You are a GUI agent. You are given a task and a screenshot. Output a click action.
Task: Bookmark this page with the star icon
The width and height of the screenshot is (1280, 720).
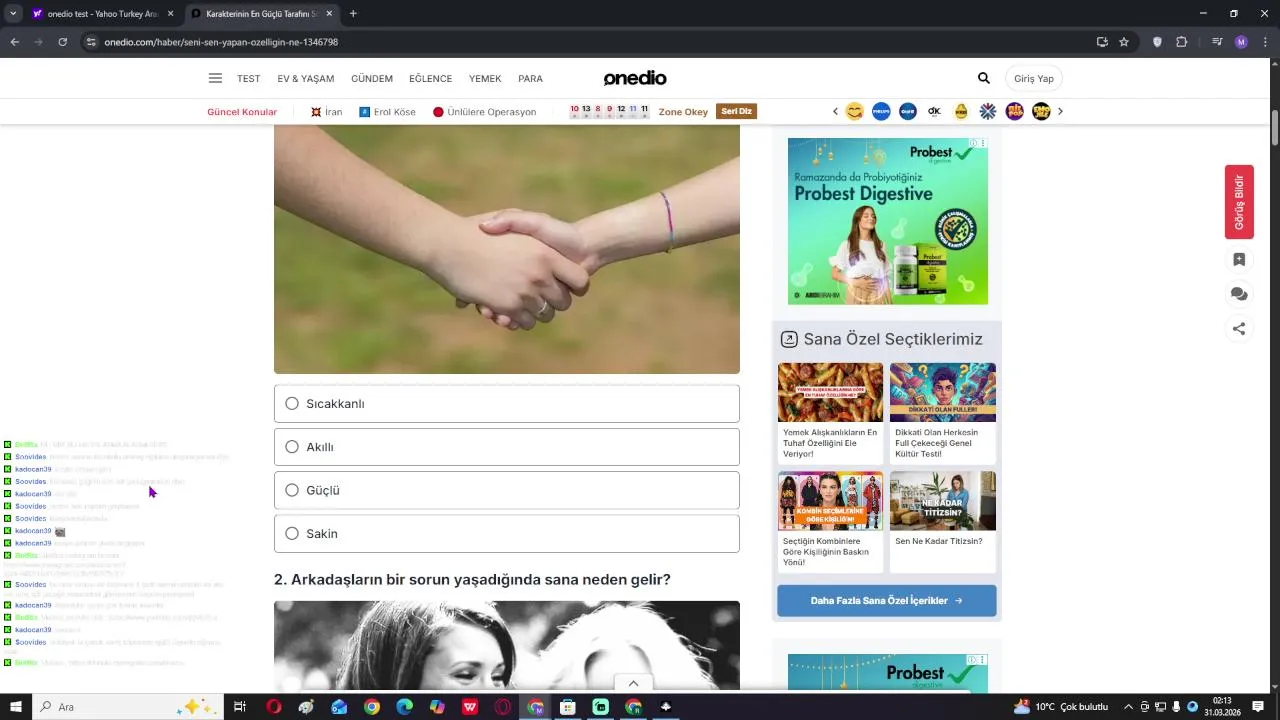click(1124, 42)
